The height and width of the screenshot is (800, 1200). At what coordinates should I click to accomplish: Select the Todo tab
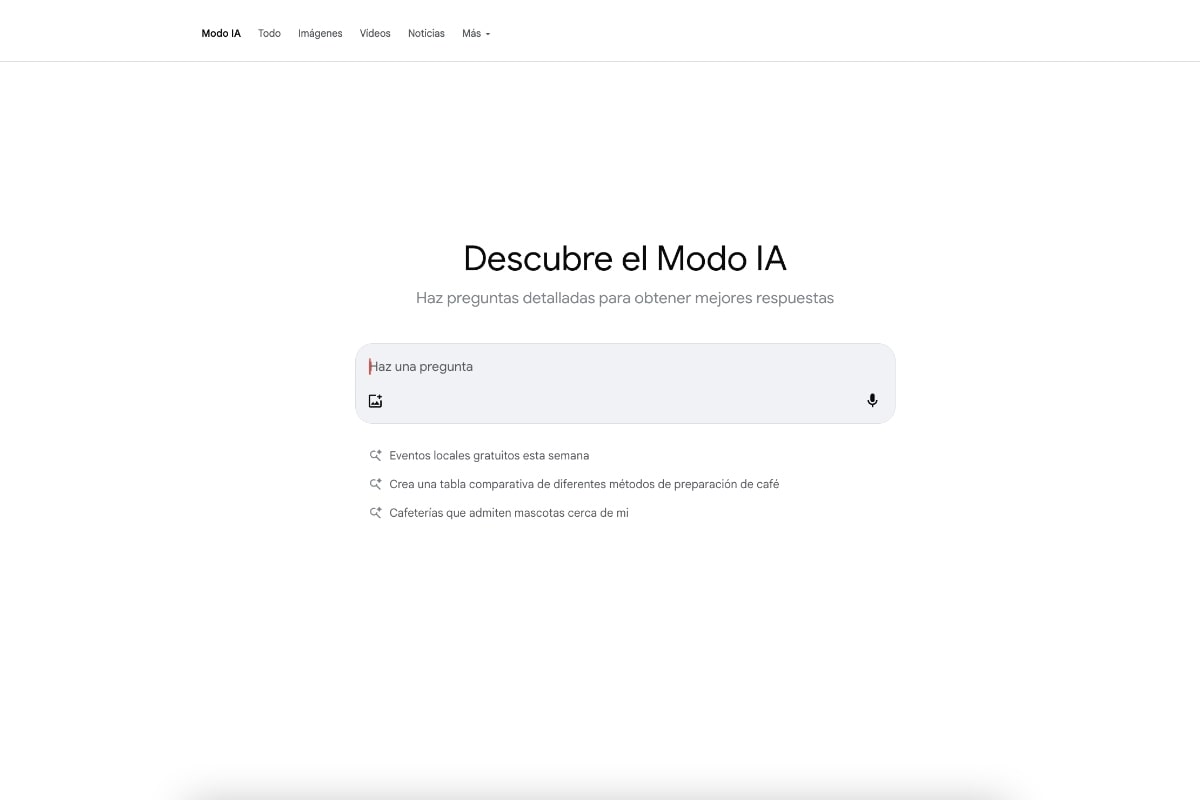coord(269,33)
